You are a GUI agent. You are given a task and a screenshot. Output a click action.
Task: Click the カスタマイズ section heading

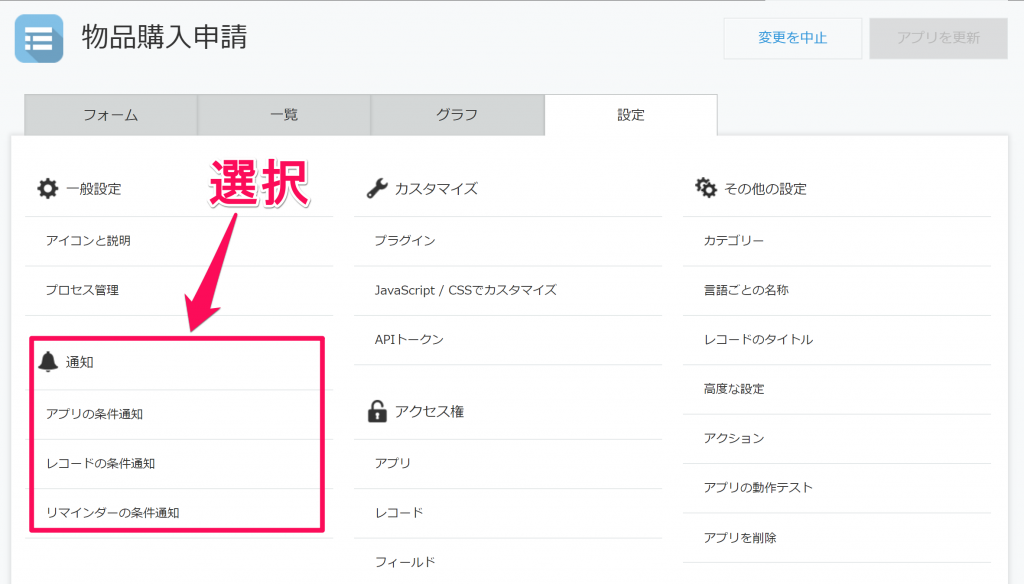[x=436, y=189]
